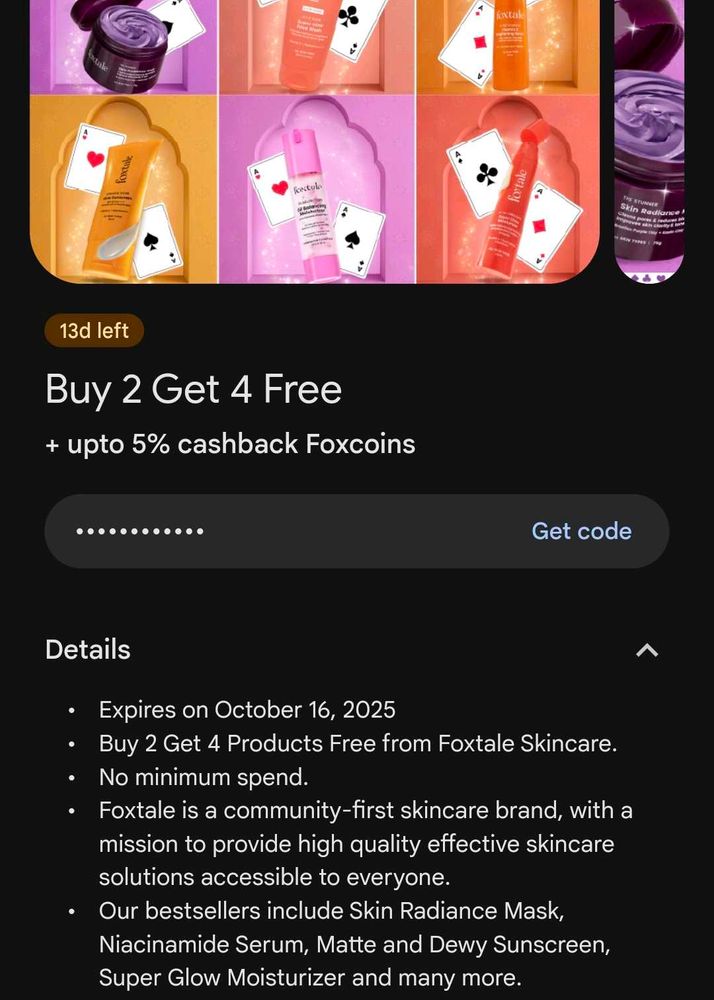714x1000 pixels.
Task: Open the pink Oil Balancing Moisturizer tile
Action: (x=317, y=189)
